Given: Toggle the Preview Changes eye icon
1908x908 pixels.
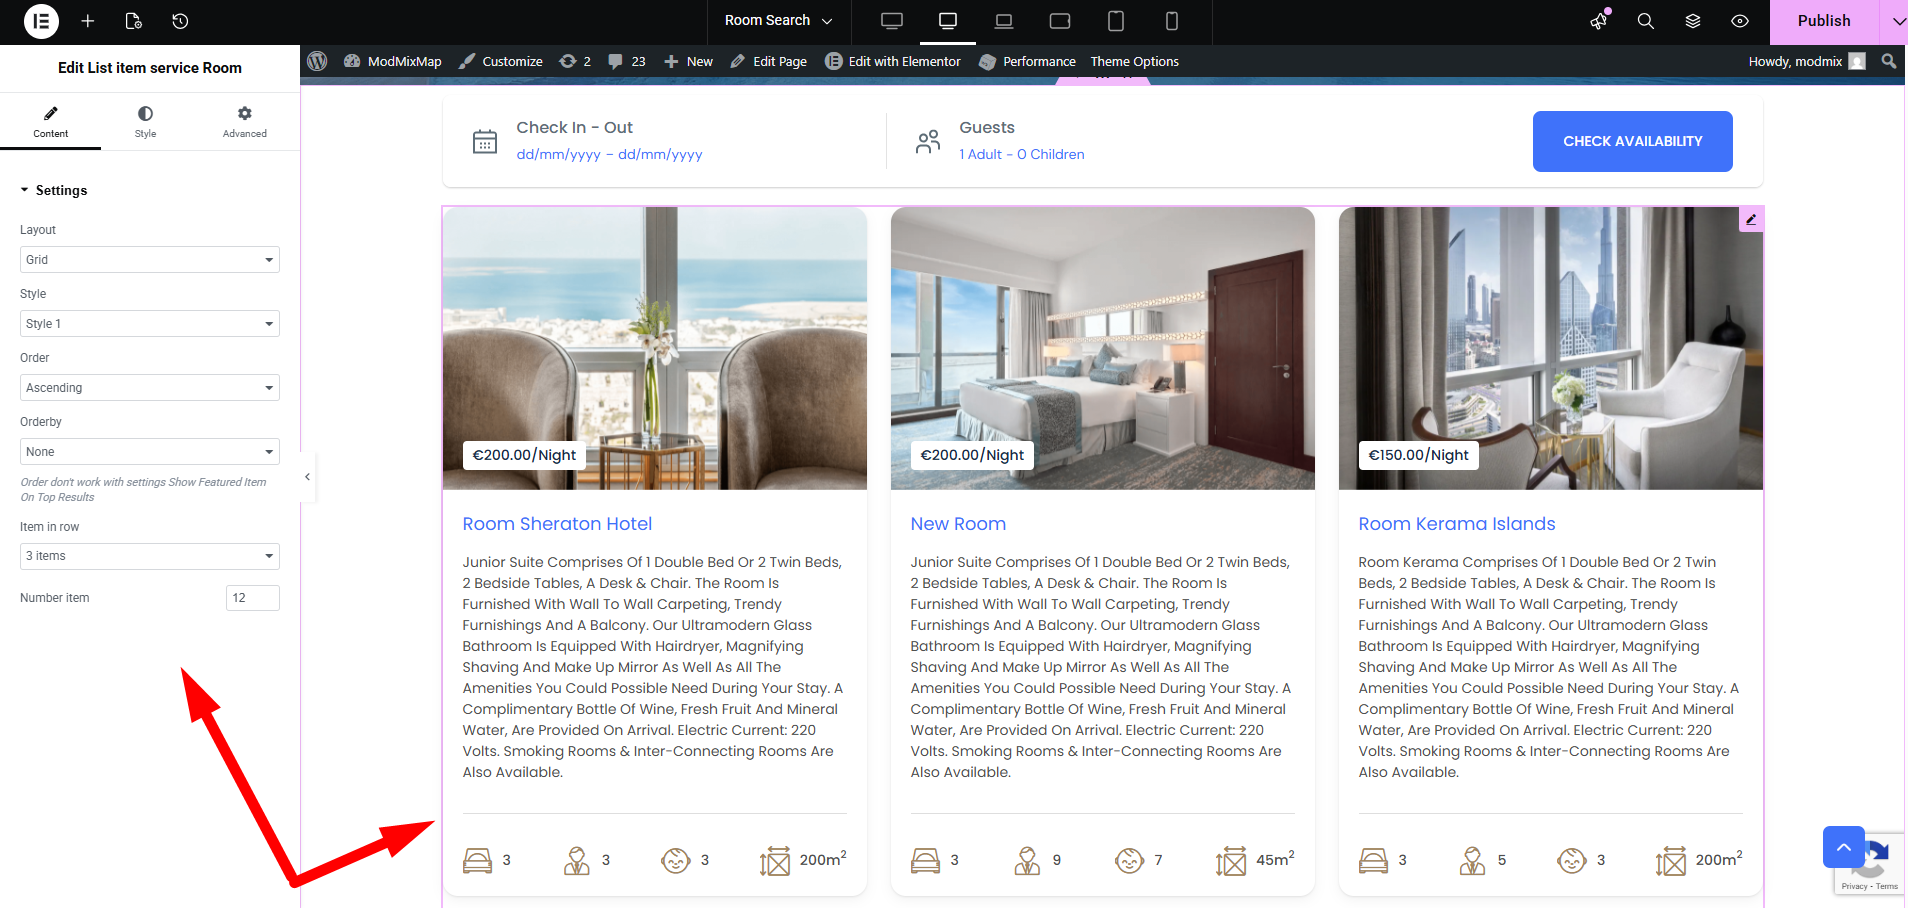Looking at the screenshot, I should point(1740,21).
